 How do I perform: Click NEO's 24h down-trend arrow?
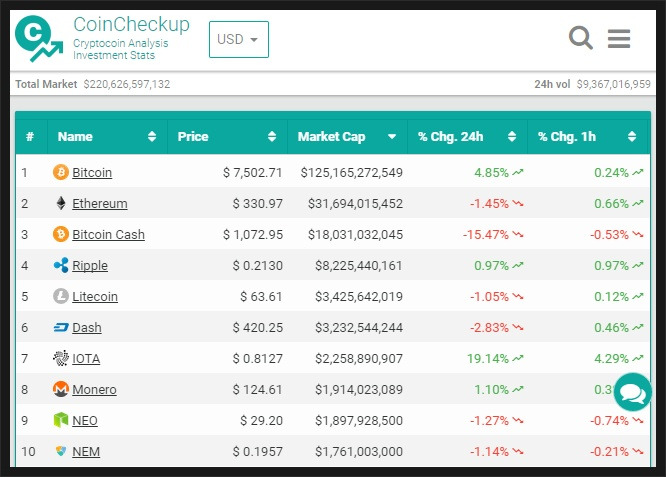[x=518, y=420]
